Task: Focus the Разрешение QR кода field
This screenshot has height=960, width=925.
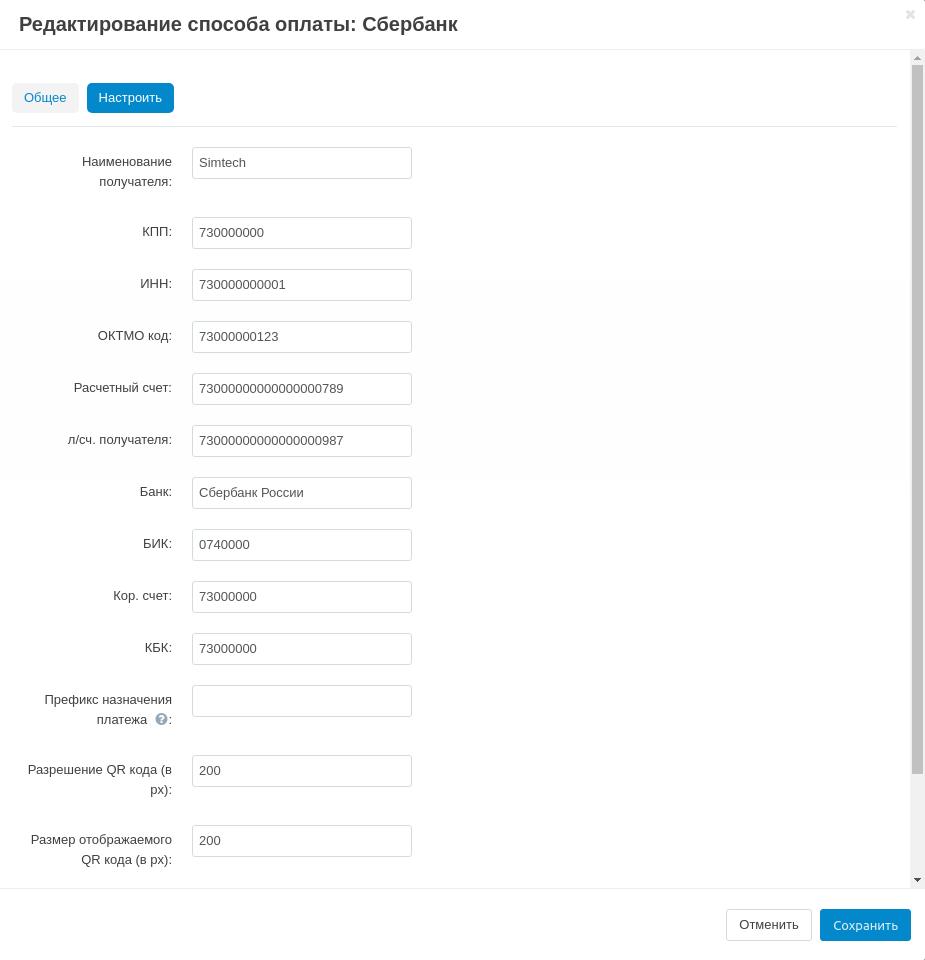Action: tap(301, 771)
